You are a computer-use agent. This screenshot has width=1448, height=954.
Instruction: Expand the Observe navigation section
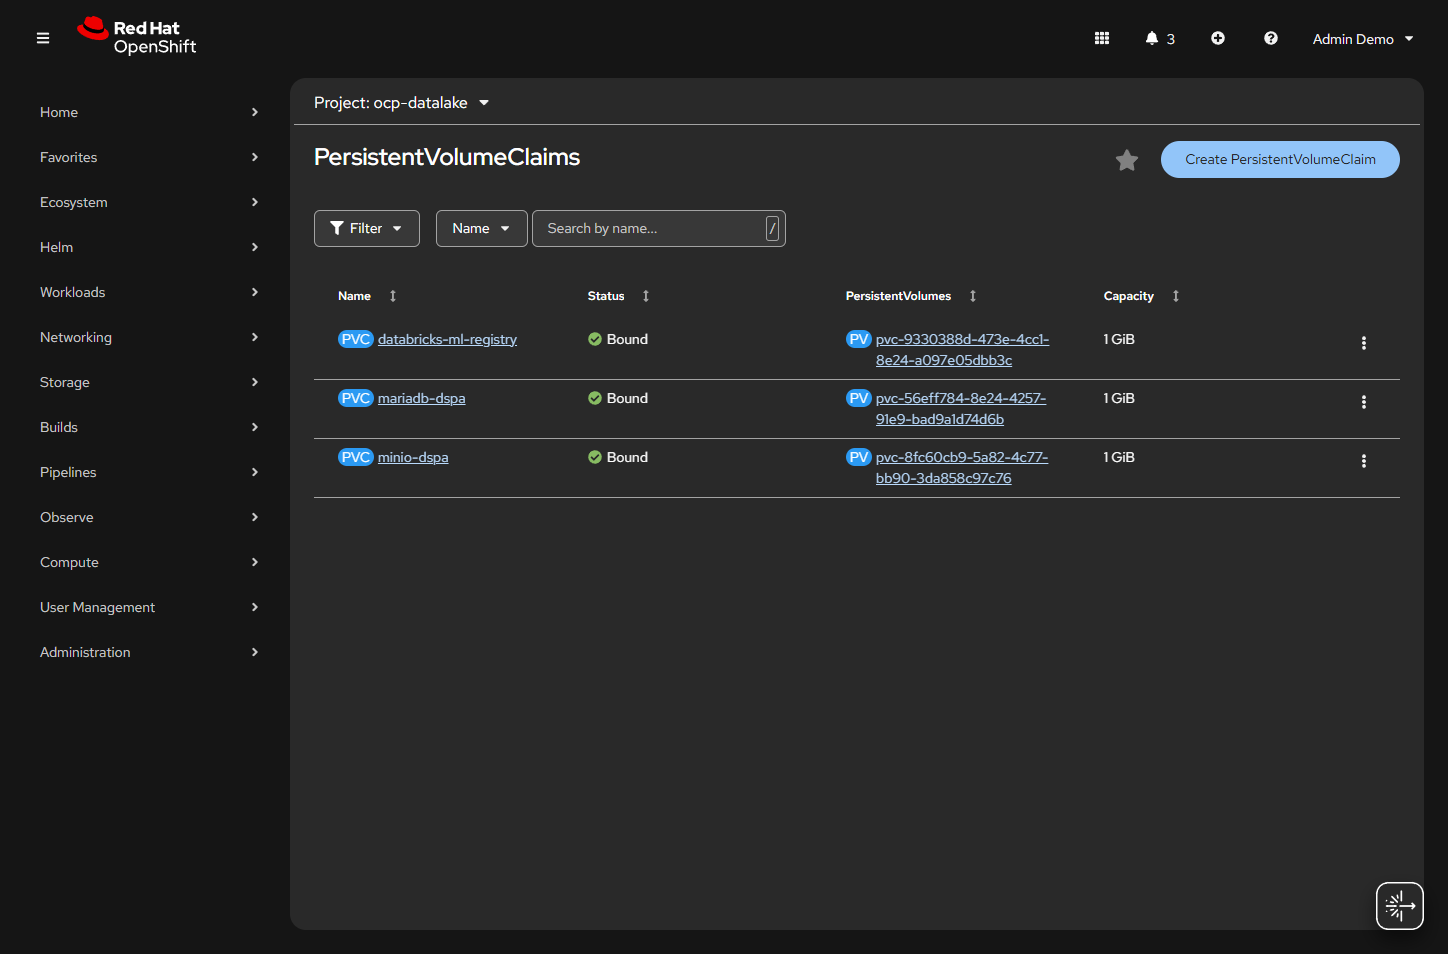[x=149, y=517]
